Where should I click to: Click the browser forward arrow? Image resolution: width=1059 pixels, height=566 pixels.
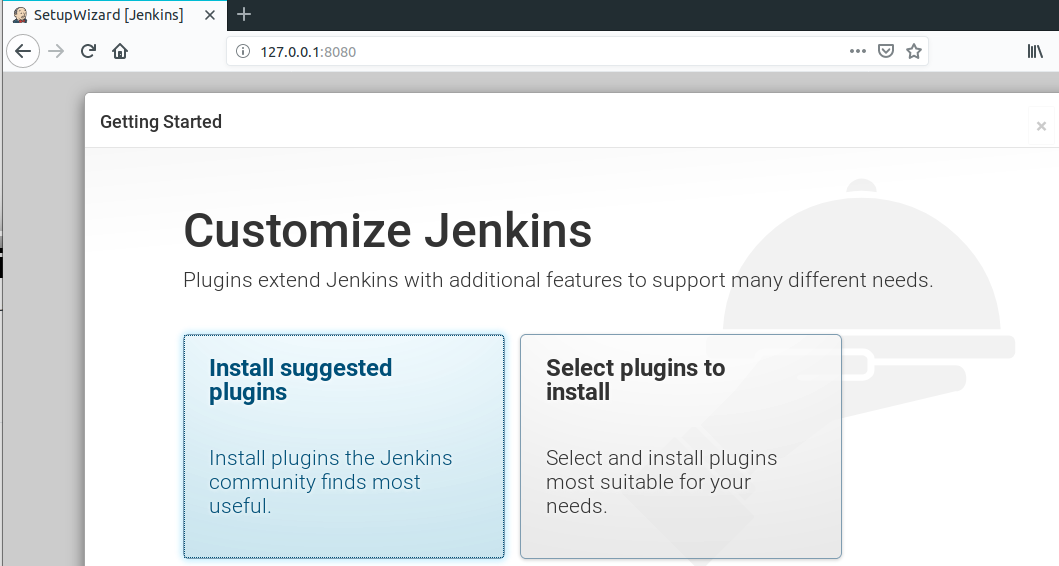(x=56, y=51)
